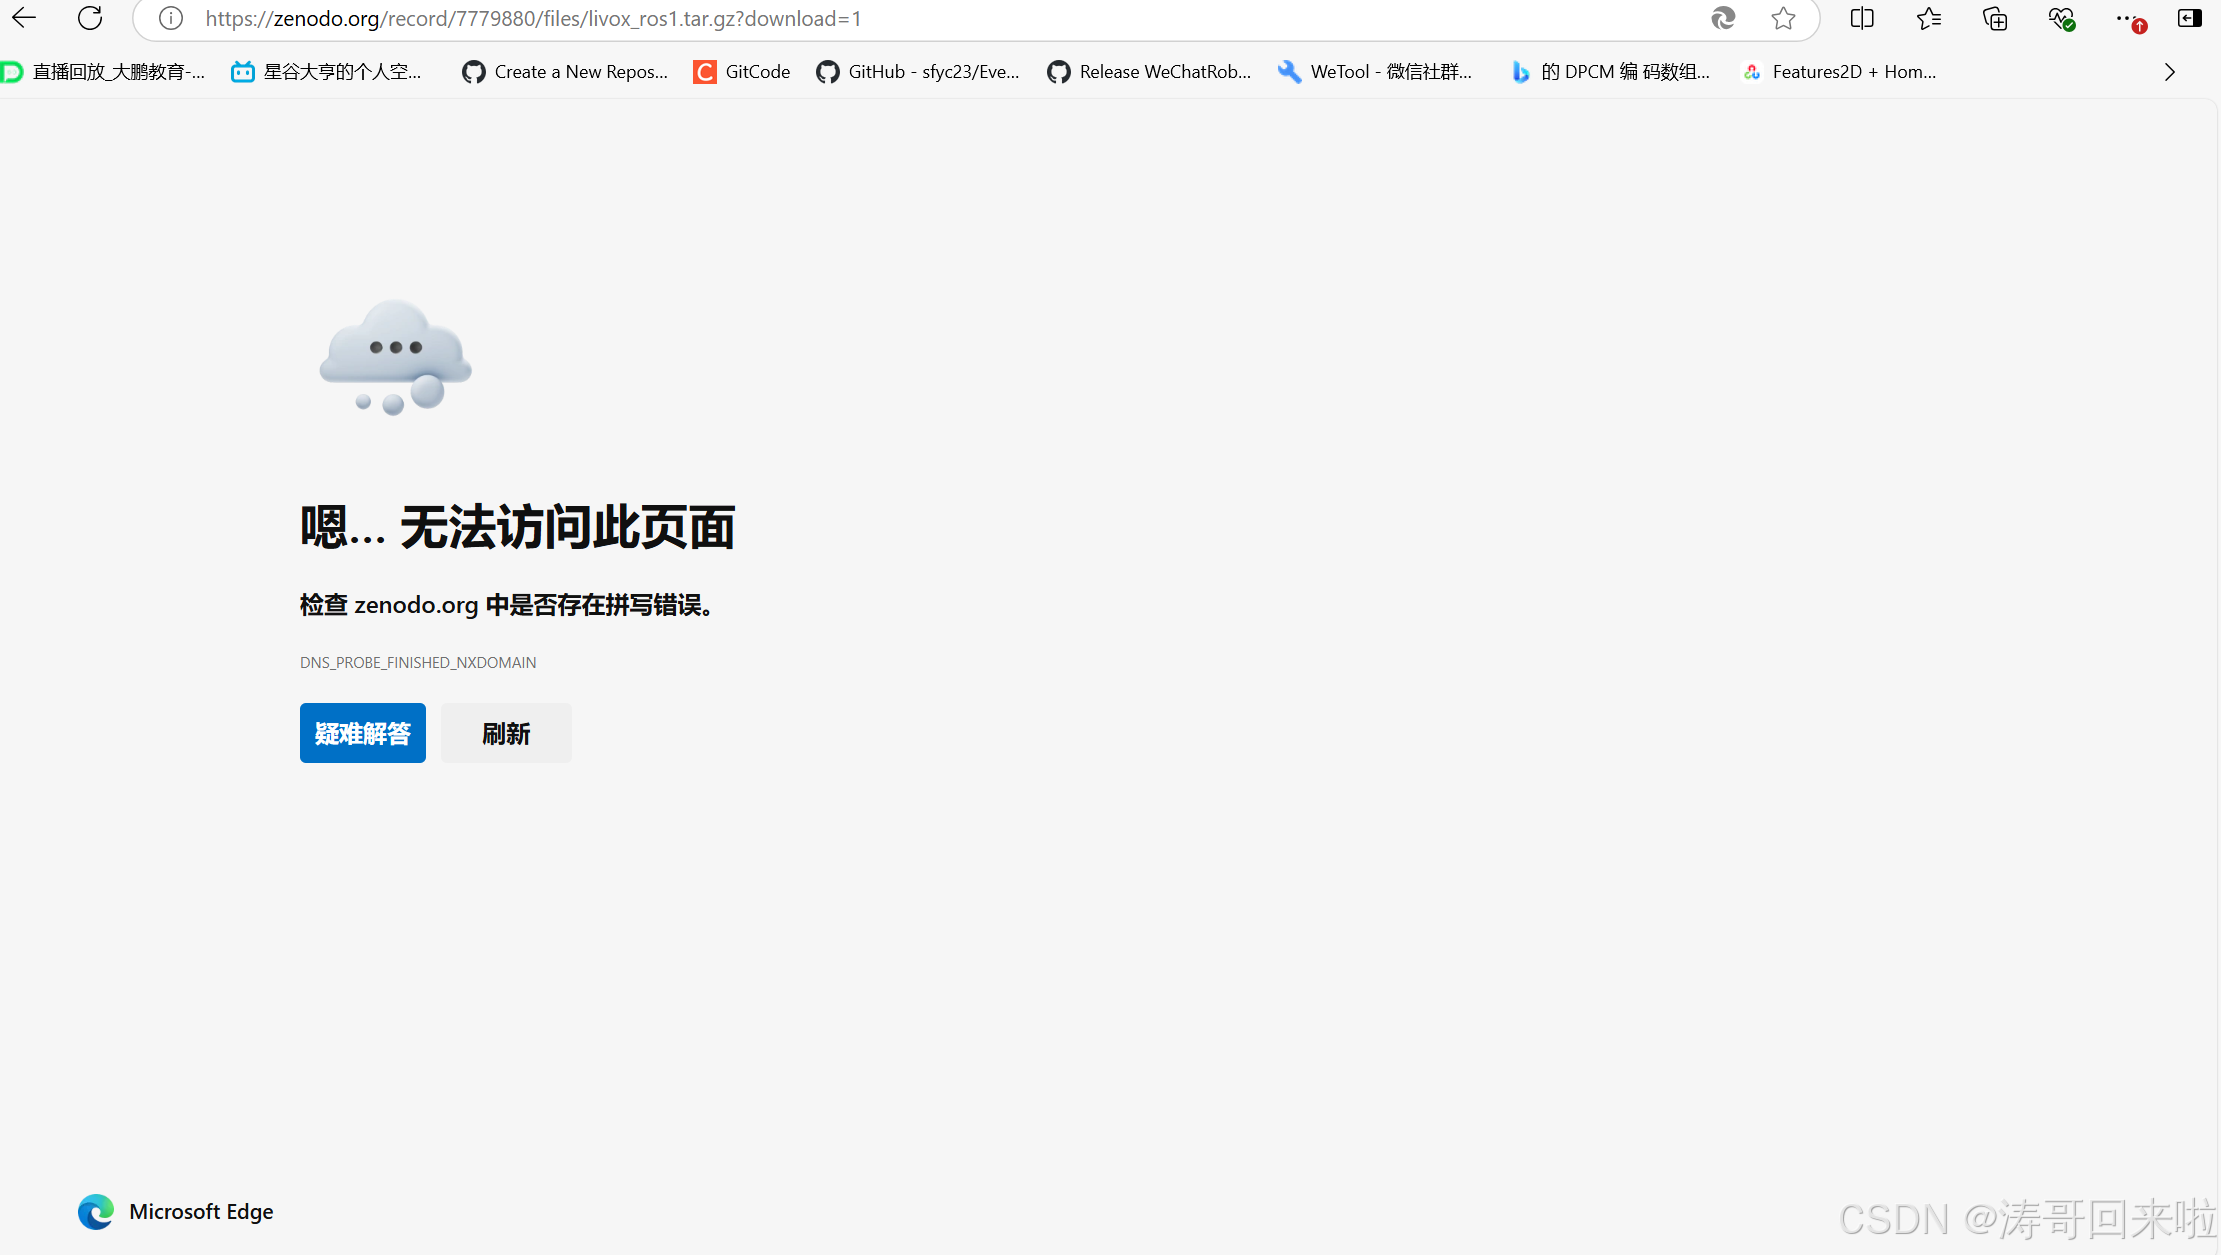Open split screen view icon
2221x1255 pixels.
1862,18
